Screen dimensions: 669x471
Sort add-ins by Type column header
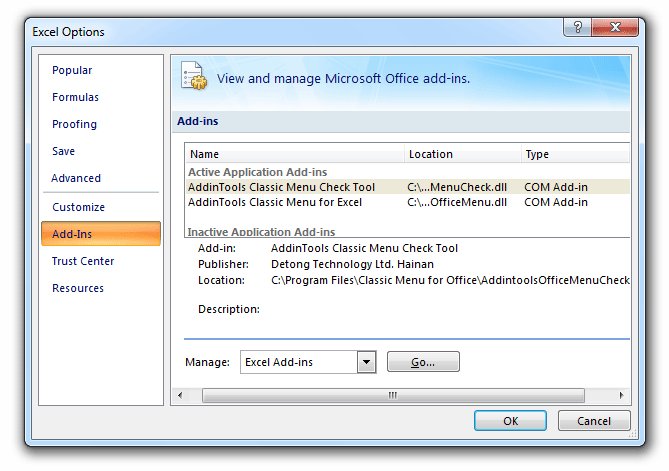[x=575, y=154]
